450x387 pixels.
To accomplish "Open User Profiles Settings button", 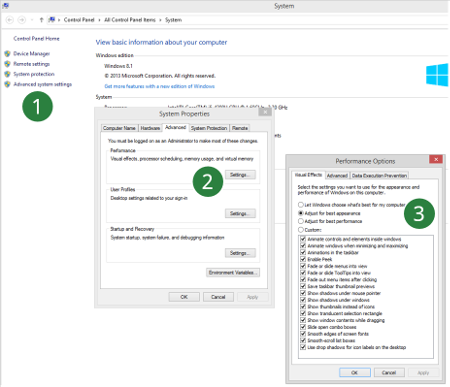I will 240,213.
